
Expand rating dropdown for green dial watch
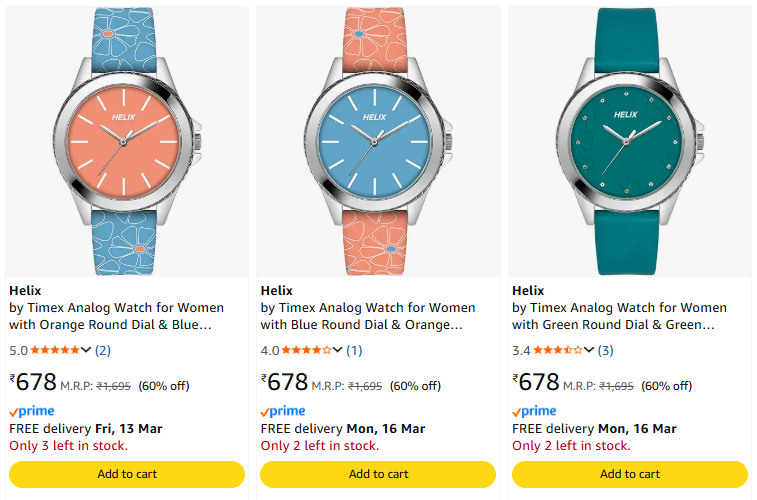click(x=589, y=350)
